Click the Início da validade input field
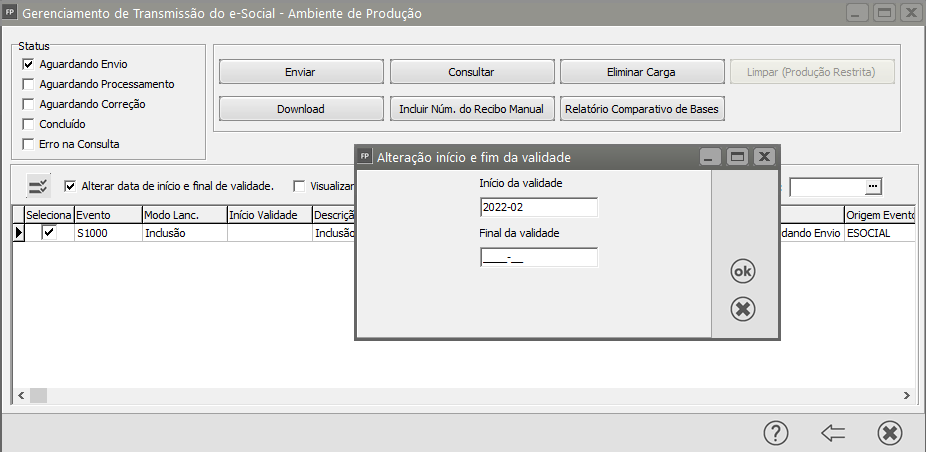Image resolution: width=926 pixels, height=452 pixels. 538,207
